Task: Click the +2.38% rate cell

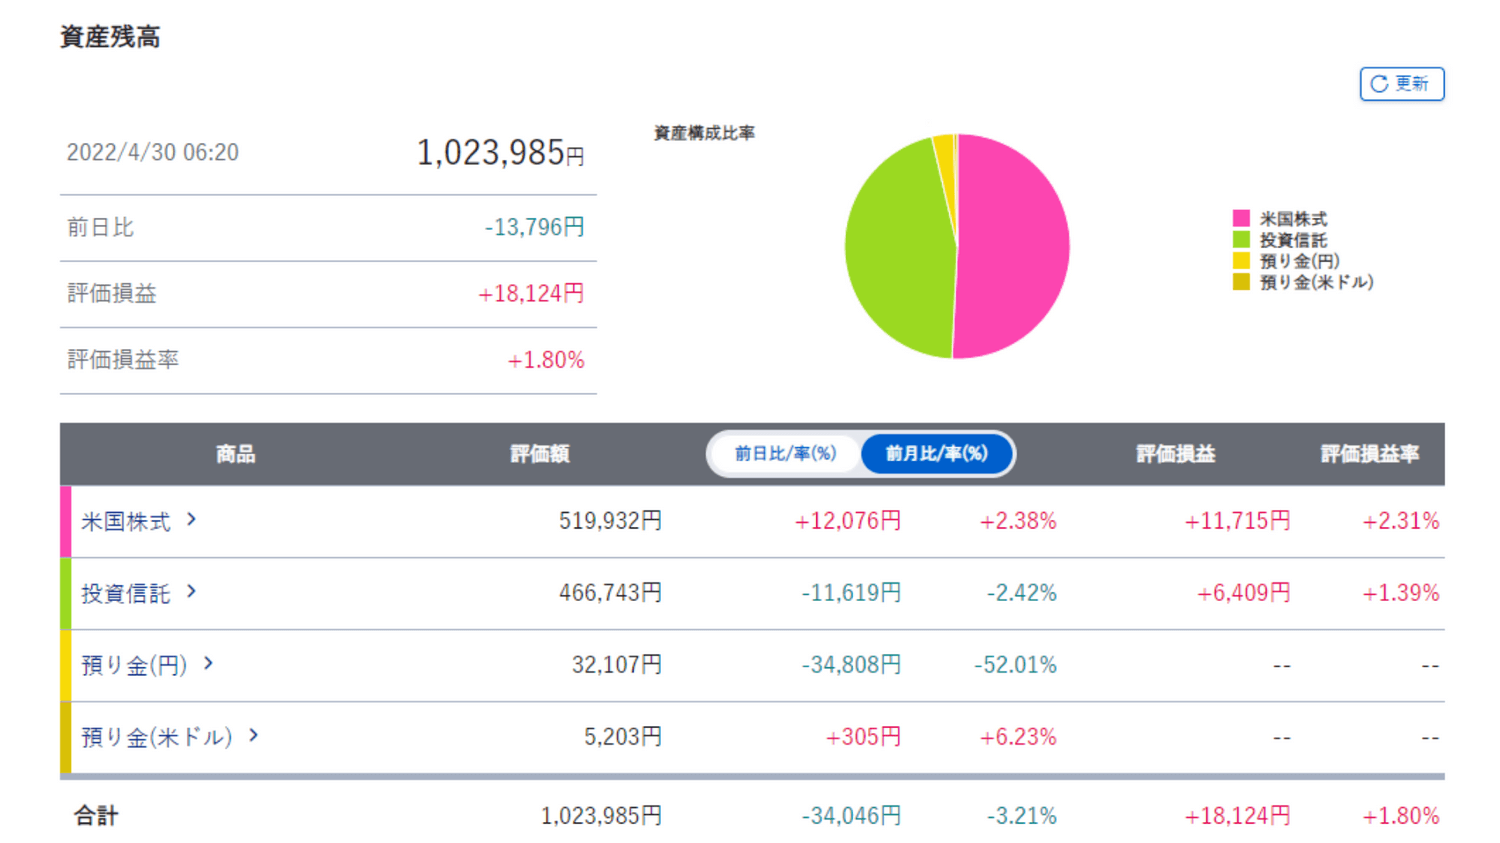Action: point(1018,521)
